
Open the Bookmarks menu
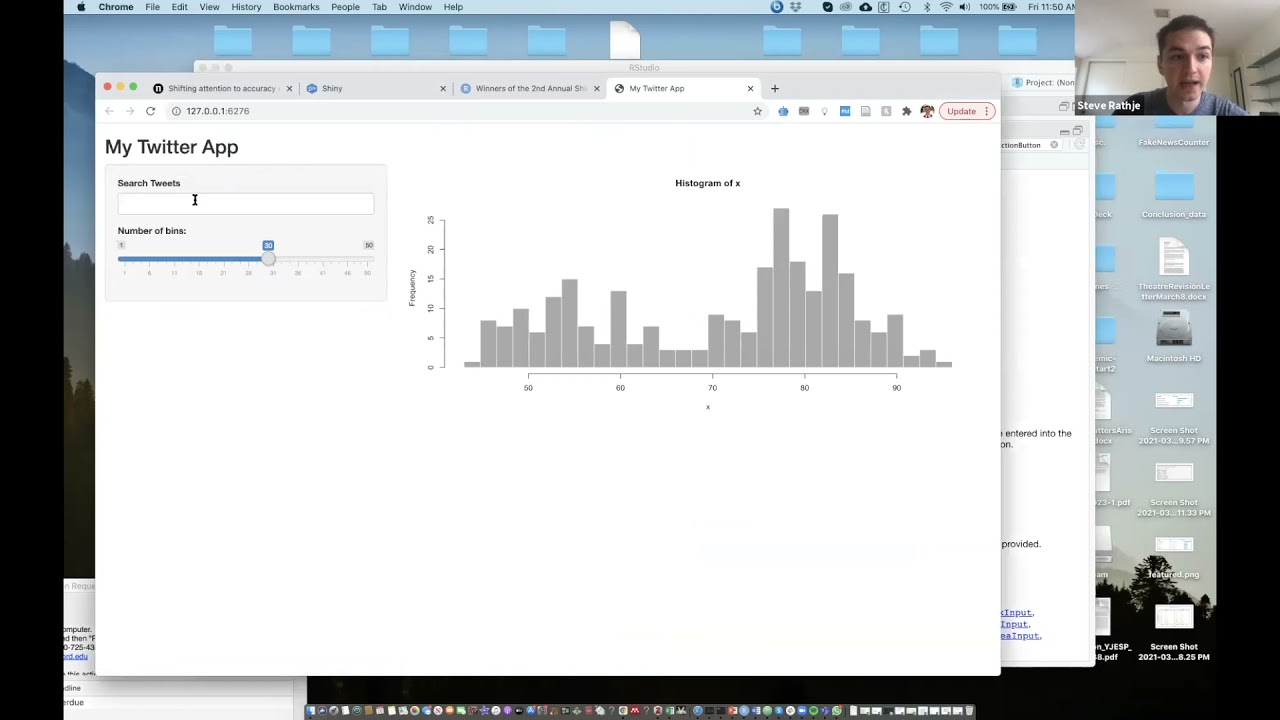pos(296,7)
